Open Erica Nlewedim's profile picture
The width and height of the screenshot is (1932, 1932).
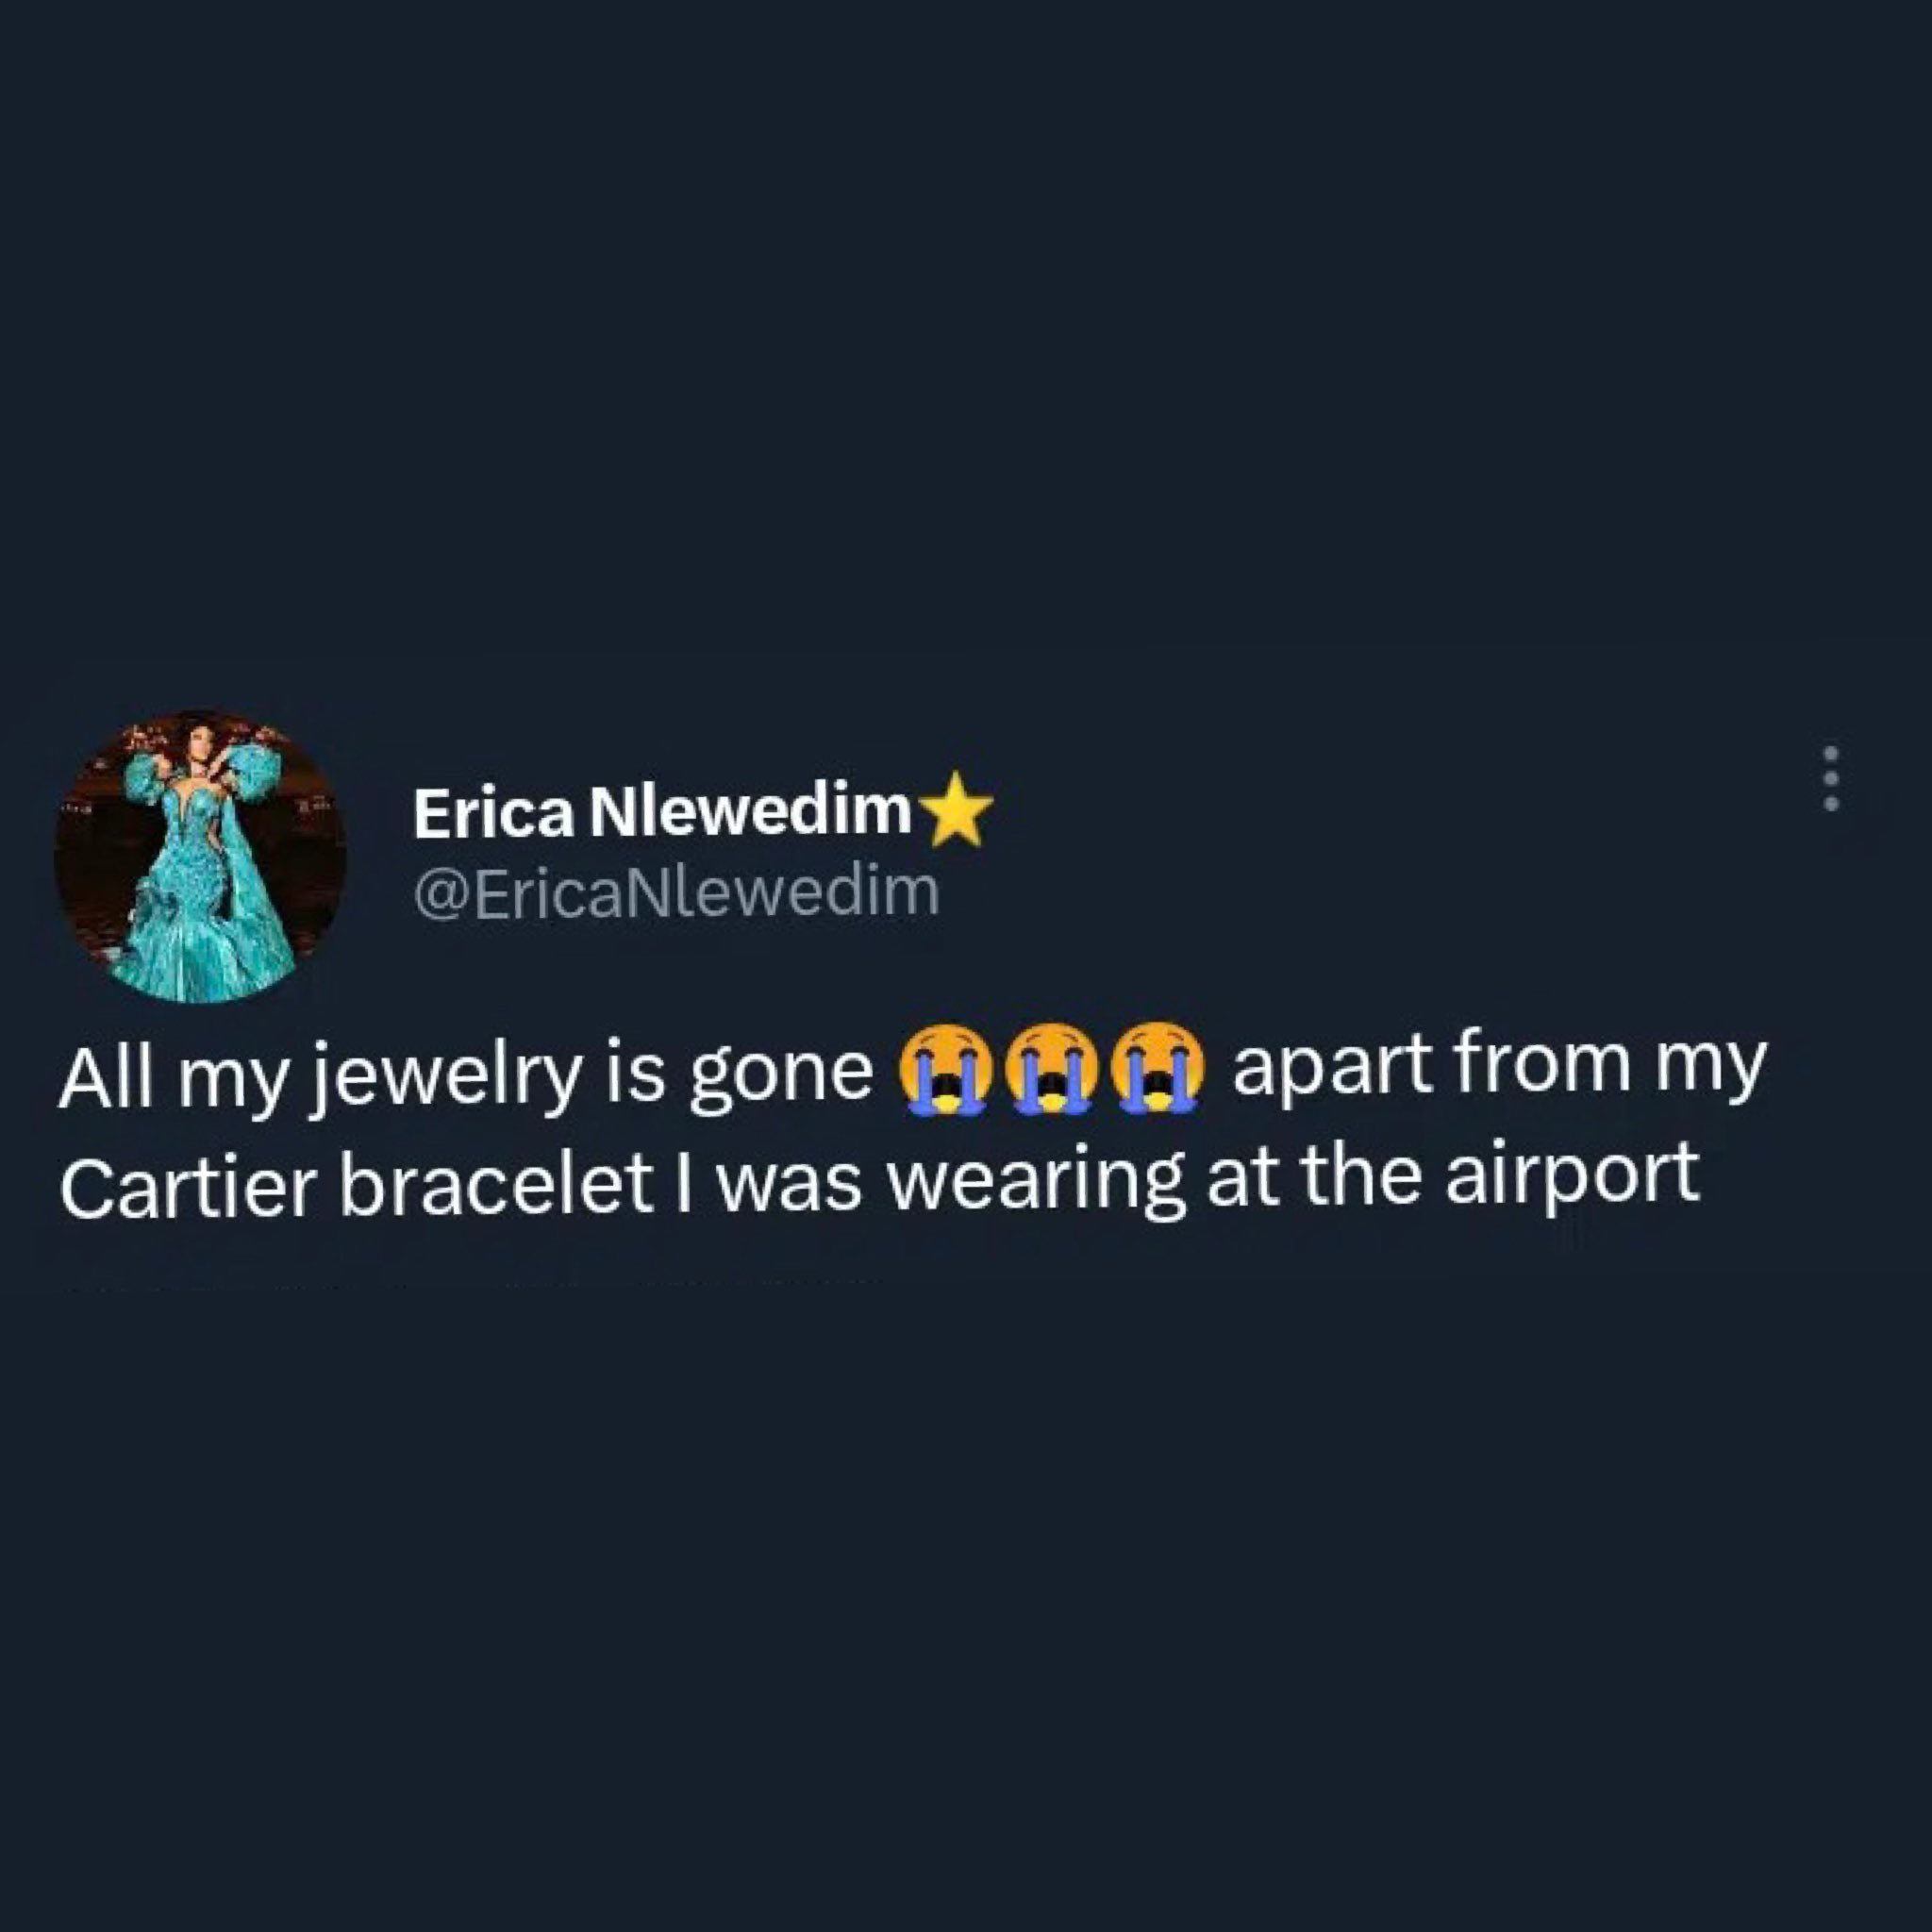click(200, 856)
